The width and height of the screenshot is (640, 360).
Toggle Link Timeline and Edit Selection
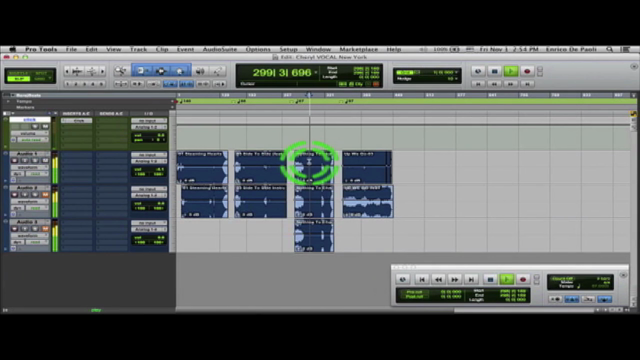click(x=187, y=84)
